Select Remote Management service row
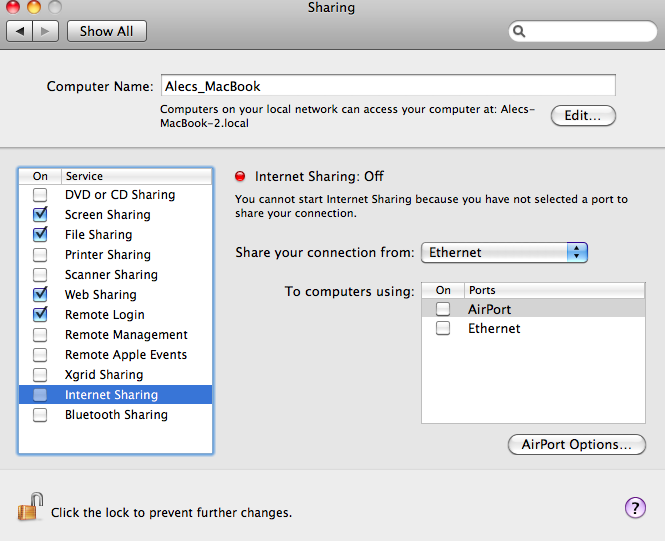 [x=126, y=335]
